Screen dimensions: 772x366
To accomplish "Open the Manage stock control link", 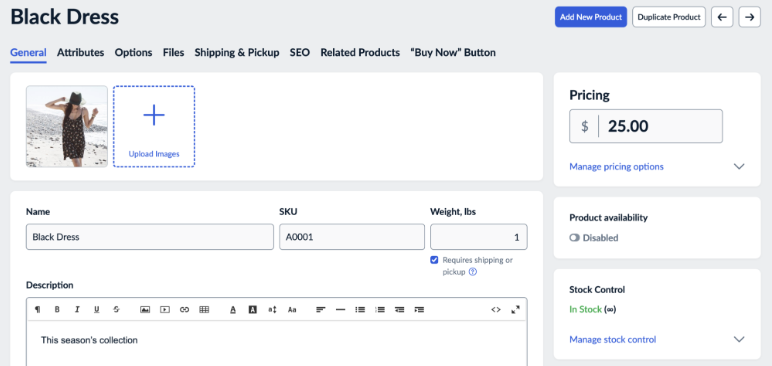I will click(612, 339).
